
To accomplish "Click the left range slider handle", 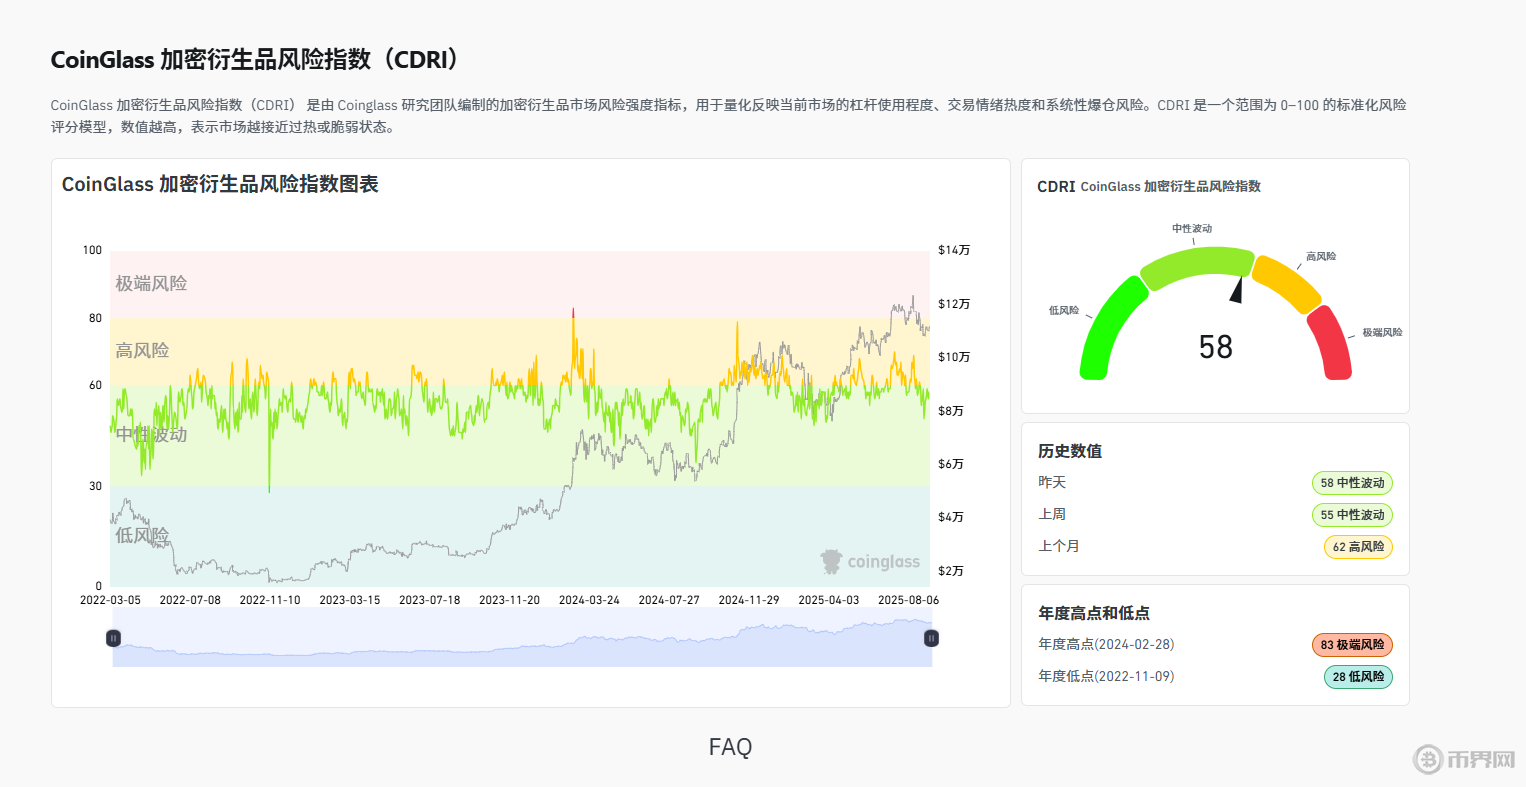I will 113,638.
